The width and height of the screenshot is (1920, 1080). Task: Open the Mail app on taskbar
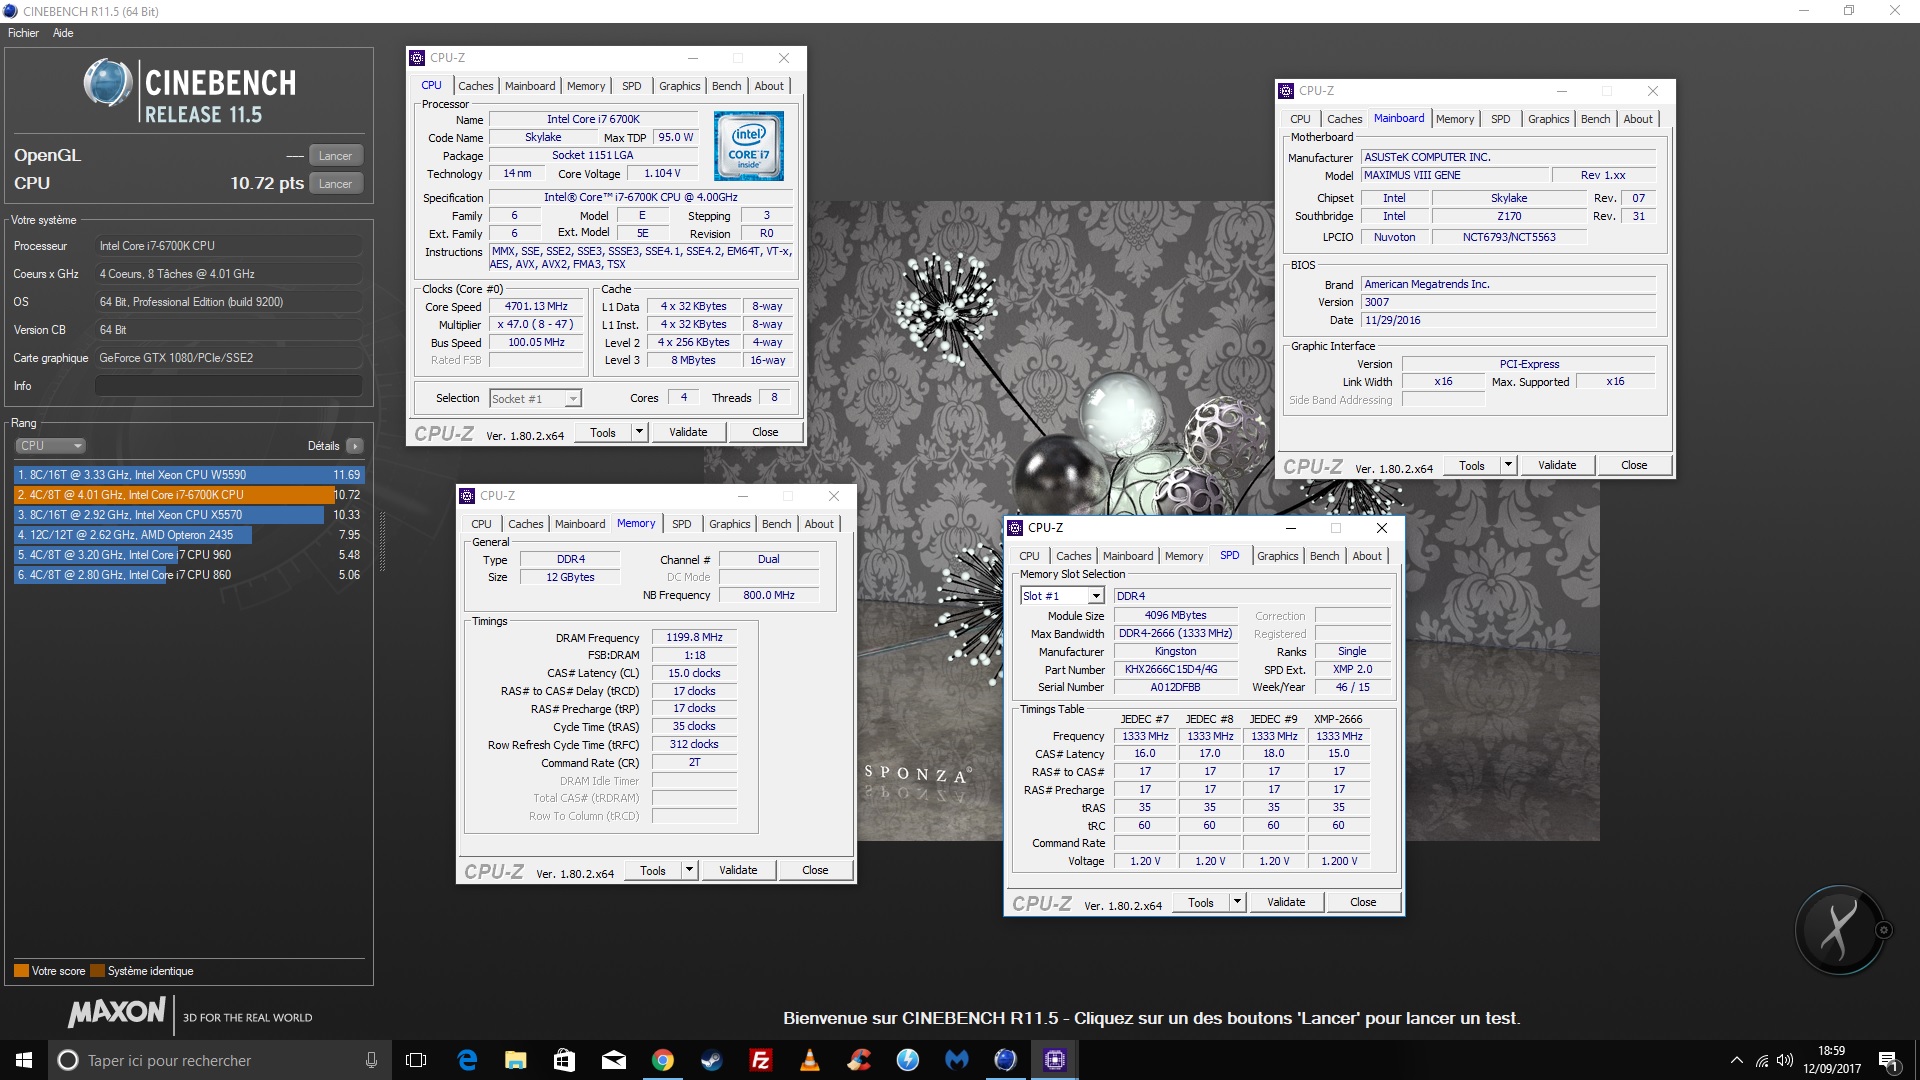pos(613,1060)
